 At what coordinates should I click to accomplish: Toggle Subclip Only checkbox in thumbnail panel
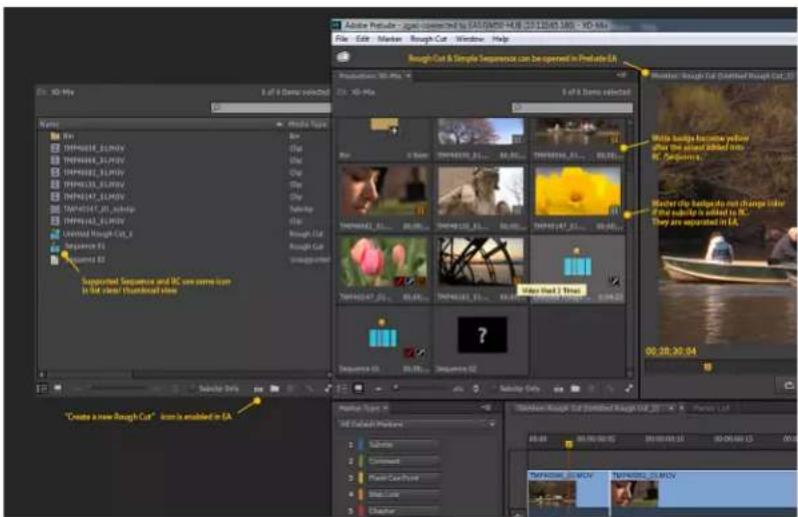coord(493,389)
